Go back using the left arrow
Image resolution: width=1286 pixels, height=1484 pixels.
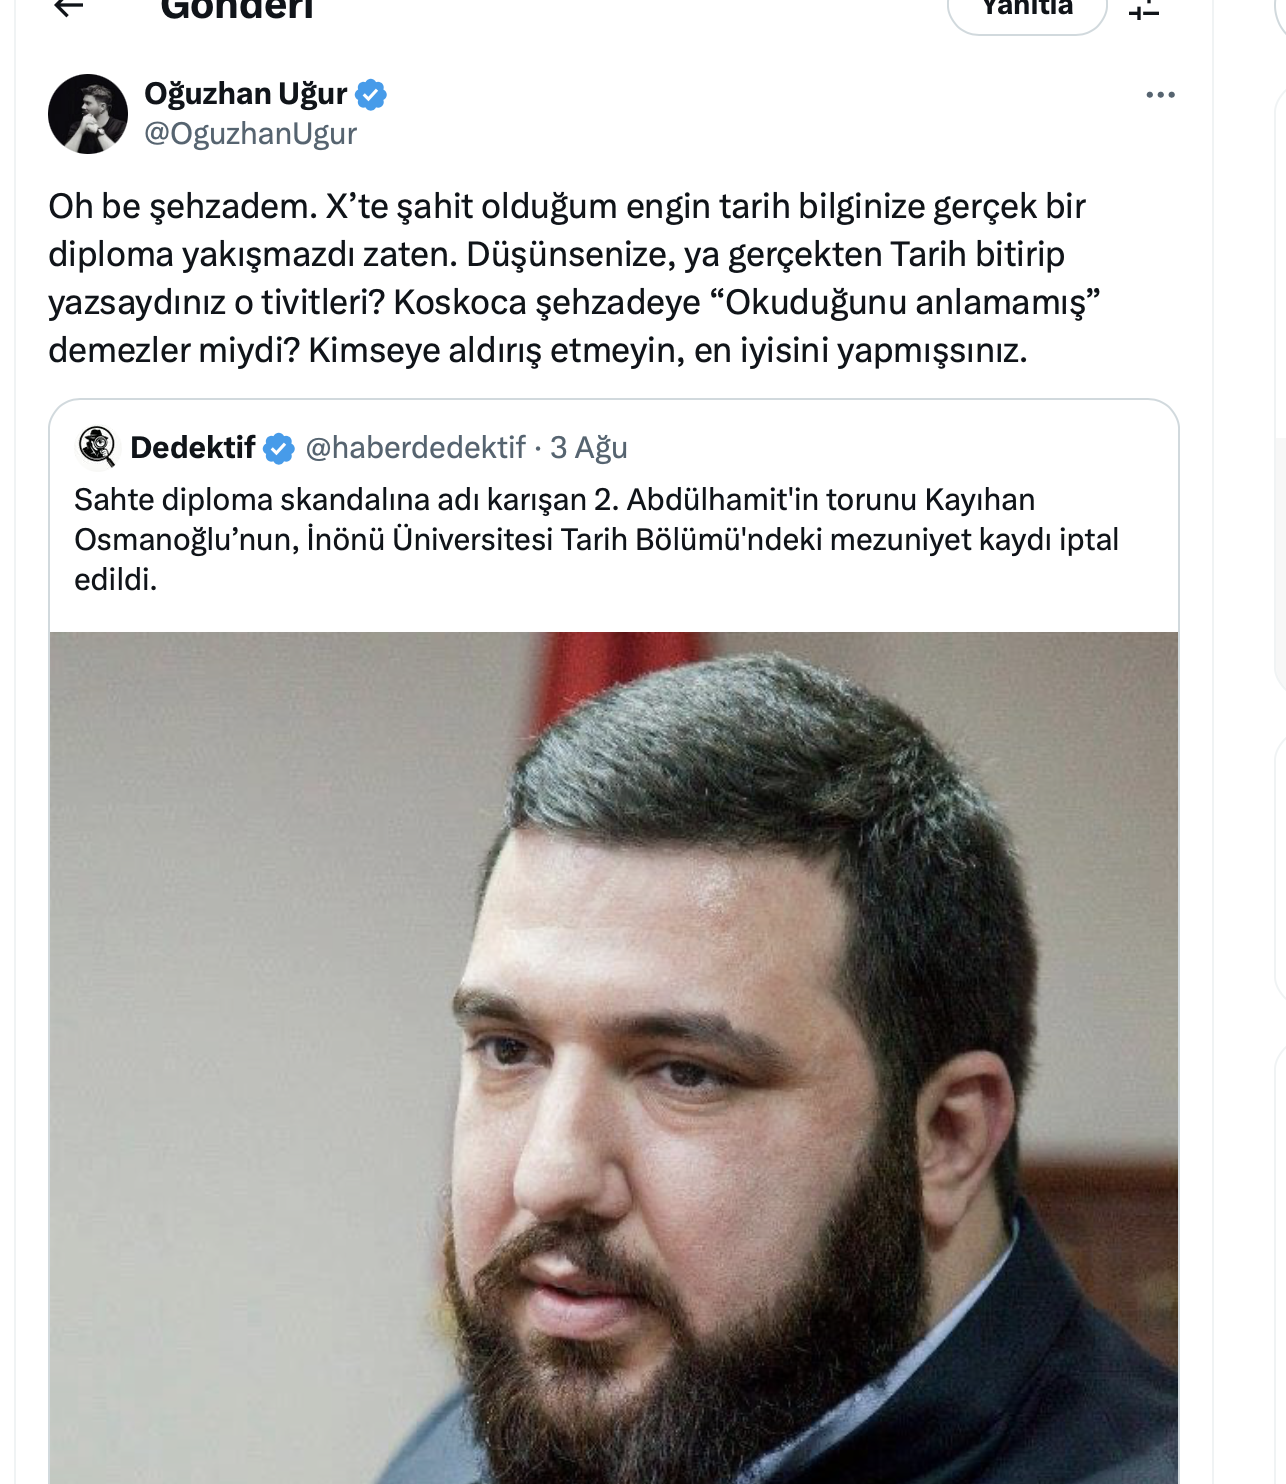(68, 8)
